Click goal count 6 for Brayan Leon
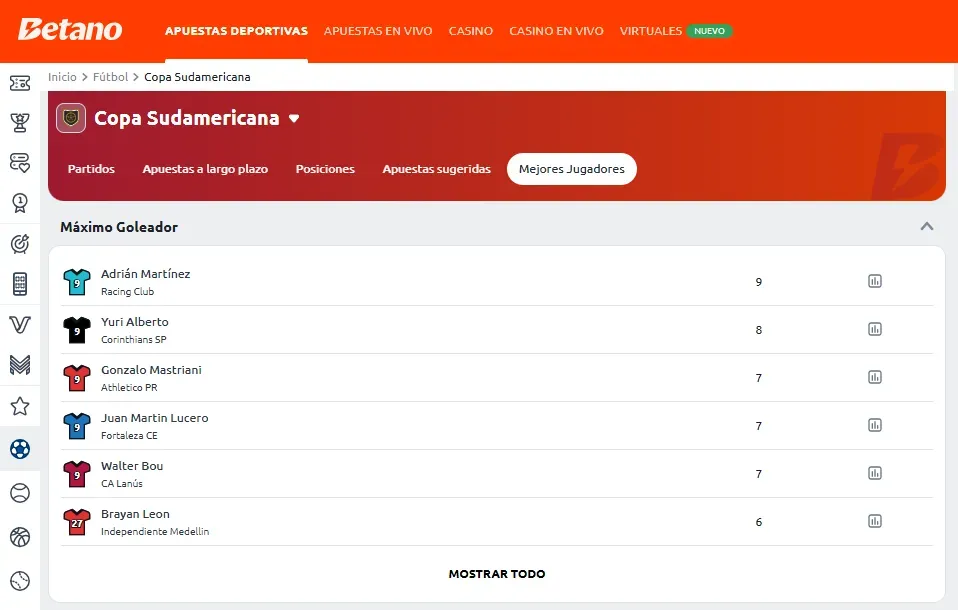The height and width of the screenshot is (610, 958). coord(759,522)
